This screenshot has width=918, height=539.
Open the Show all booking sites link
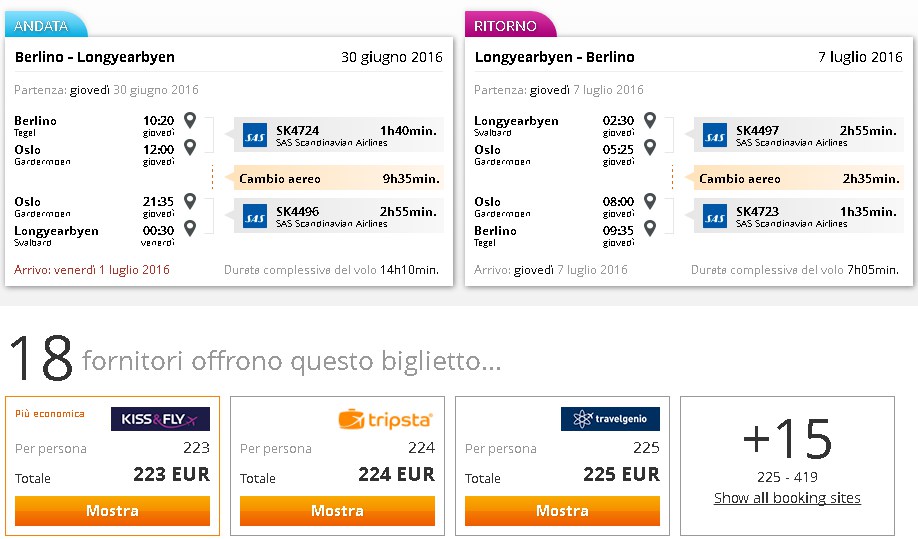coord(787,498)
